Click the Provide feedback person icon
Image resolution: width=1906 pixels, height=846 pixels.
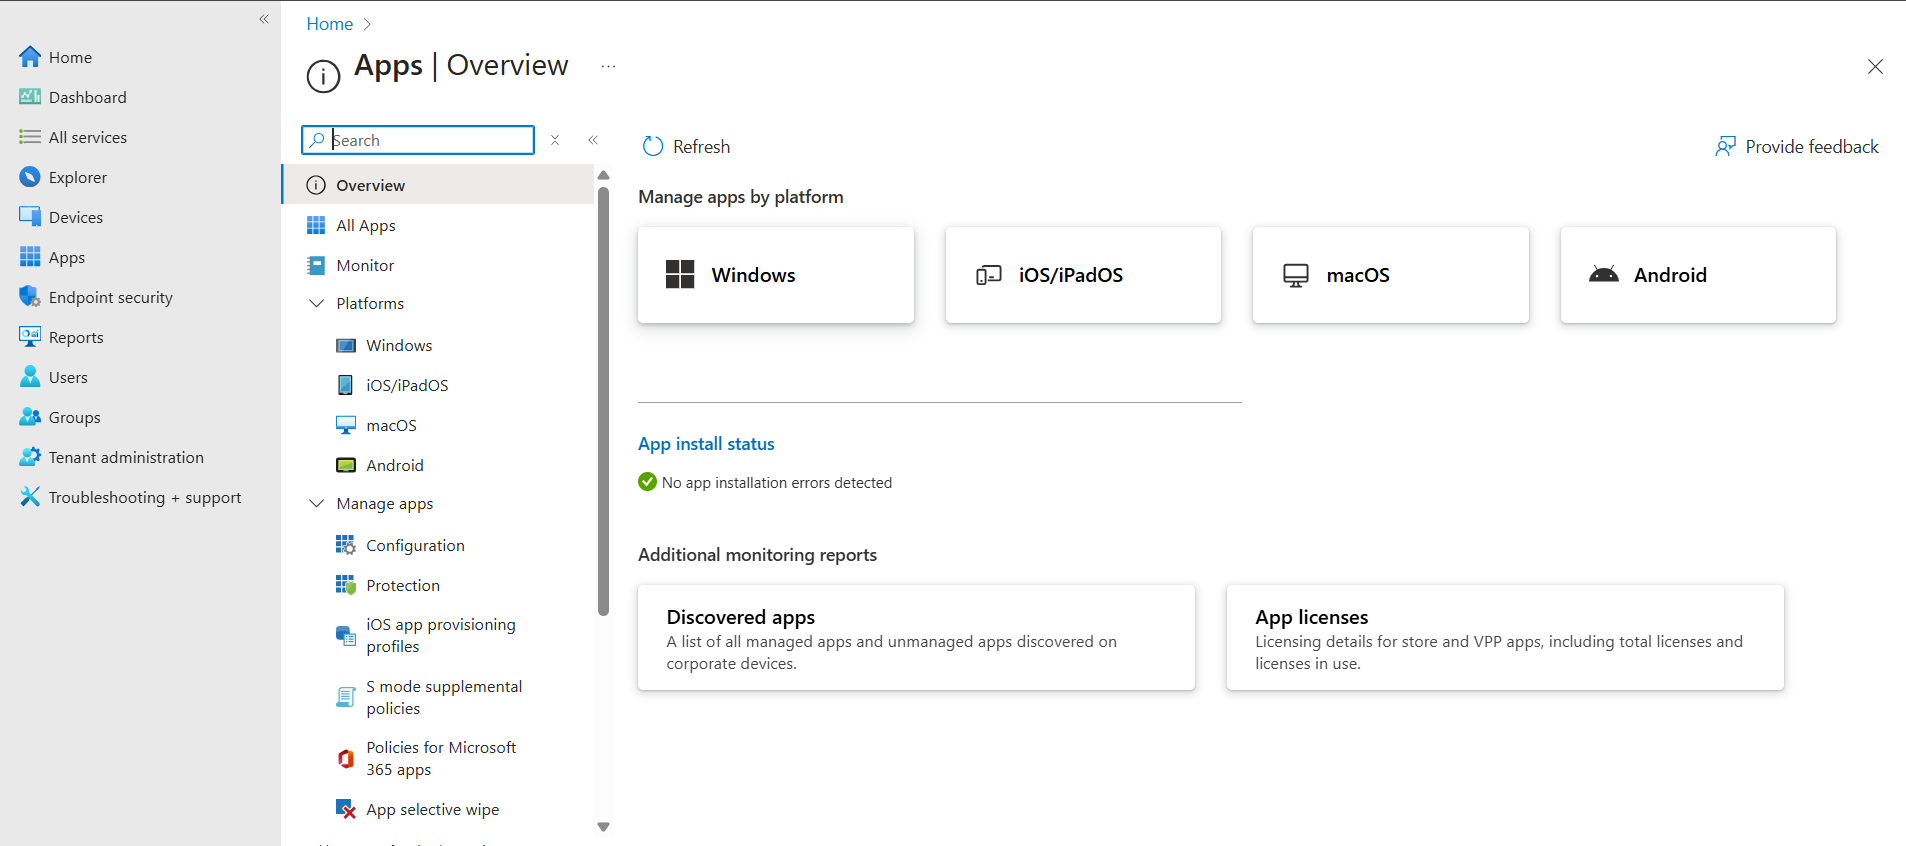(1725, 146)
